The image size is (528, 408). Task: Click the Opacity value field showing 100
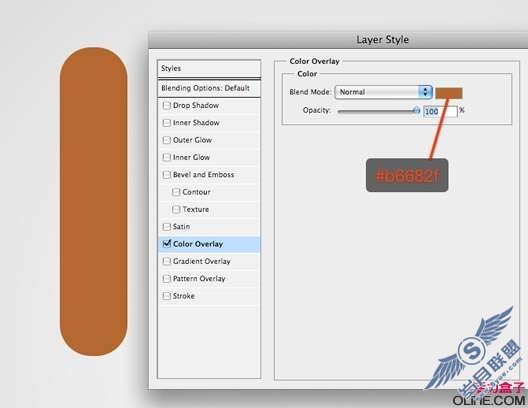[440, 111]
